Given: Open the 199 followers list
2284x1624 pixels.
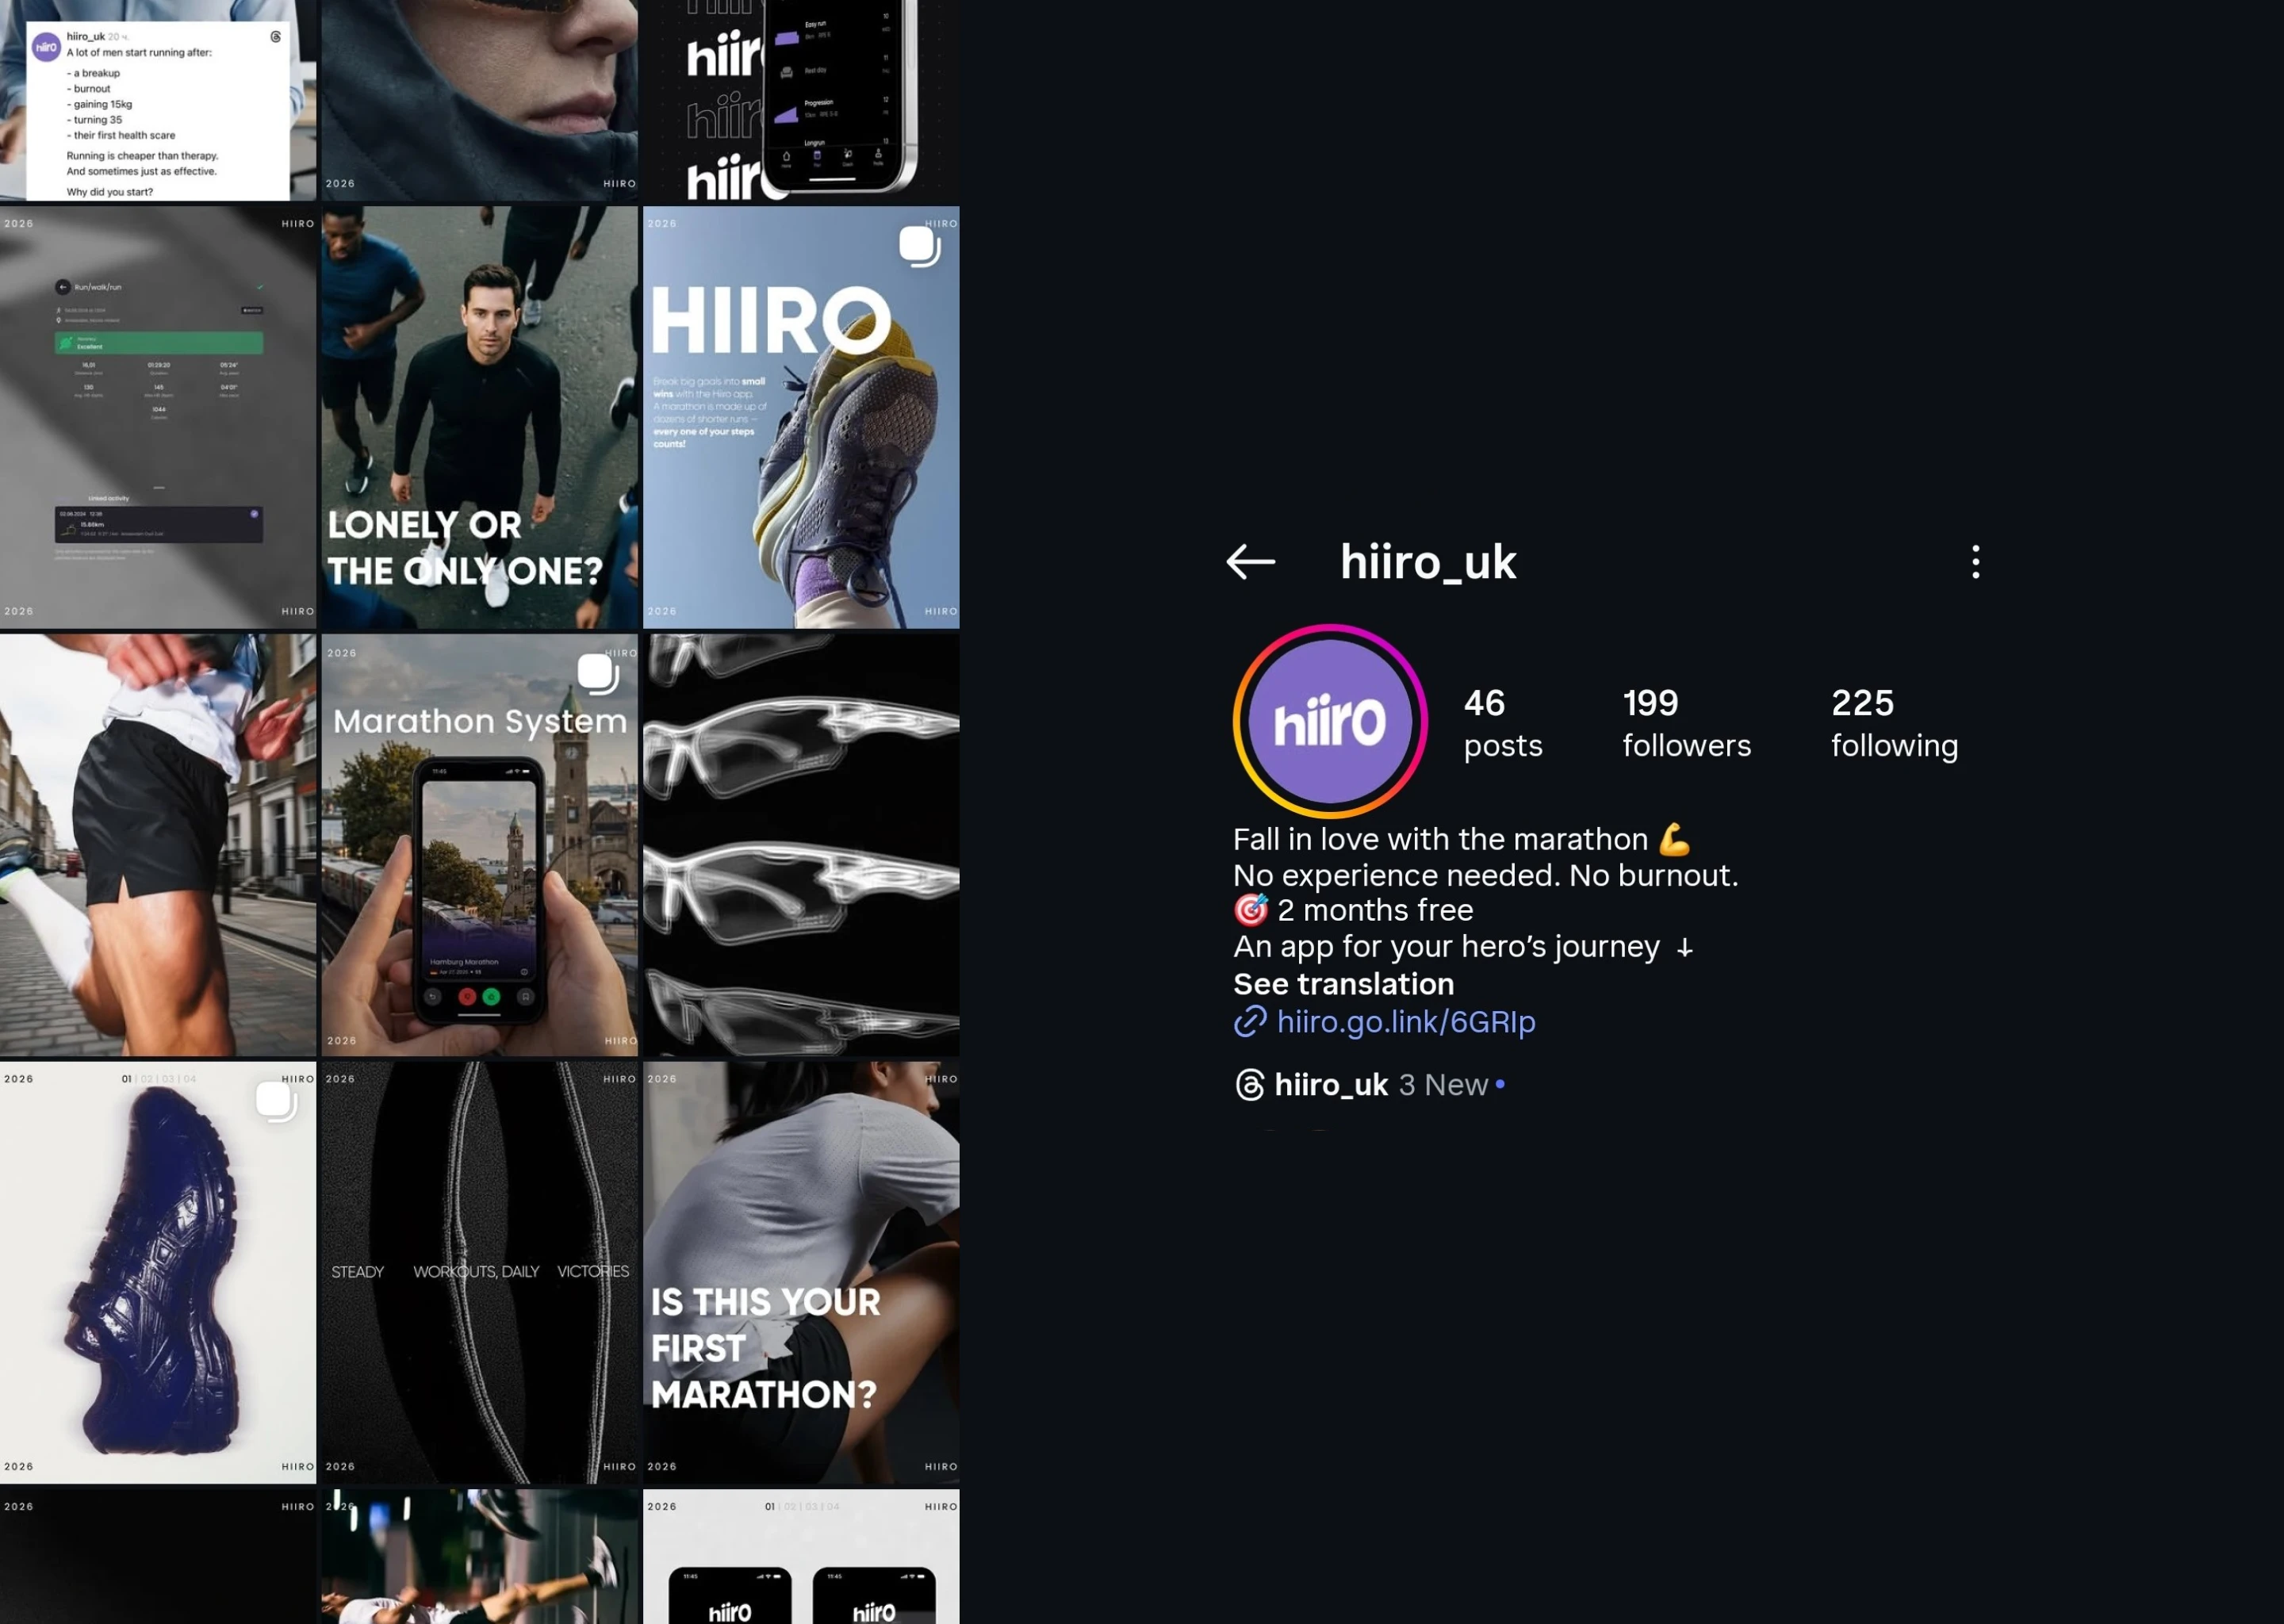Looking at the screenshot, I should pyautogui.click(x=1686, y=723).
